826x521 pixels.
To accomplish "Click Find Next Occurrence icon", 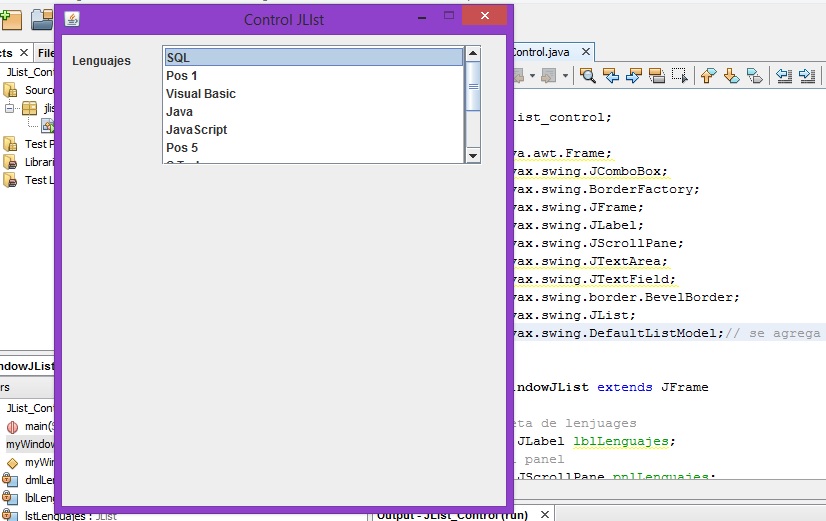I will tap(633, 76).
